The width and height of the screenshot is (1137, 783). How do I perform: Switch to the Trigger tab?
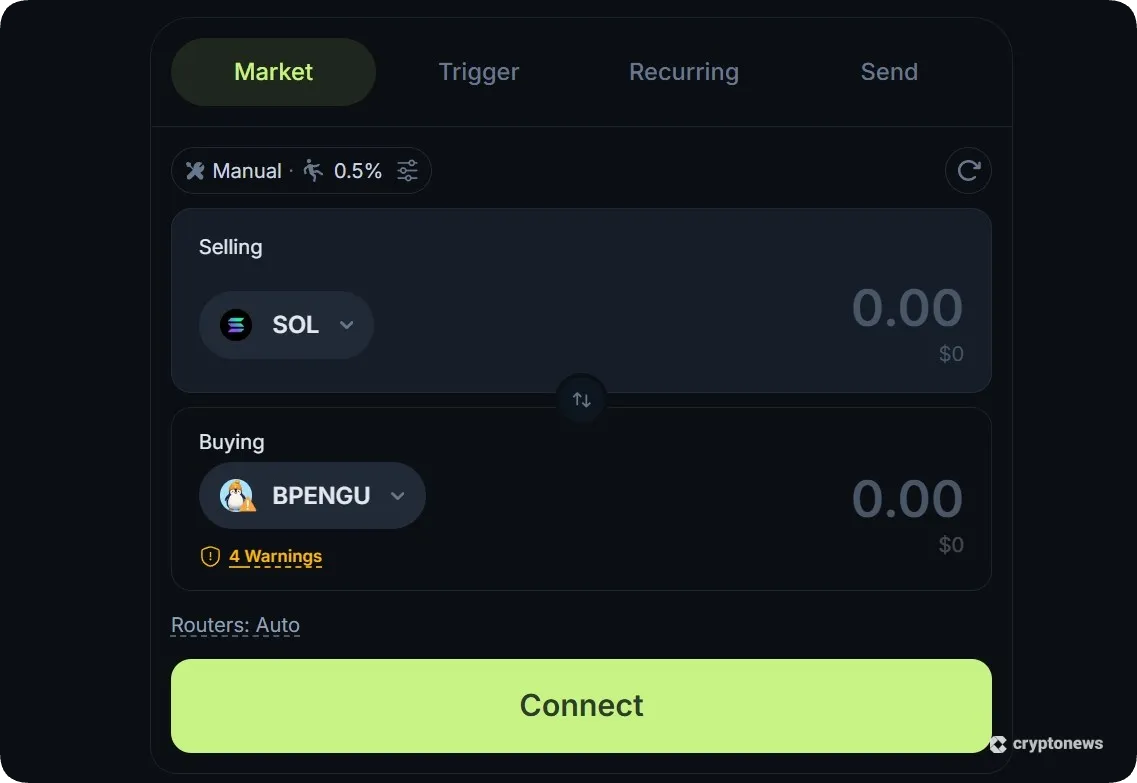(x=478, y=71)
